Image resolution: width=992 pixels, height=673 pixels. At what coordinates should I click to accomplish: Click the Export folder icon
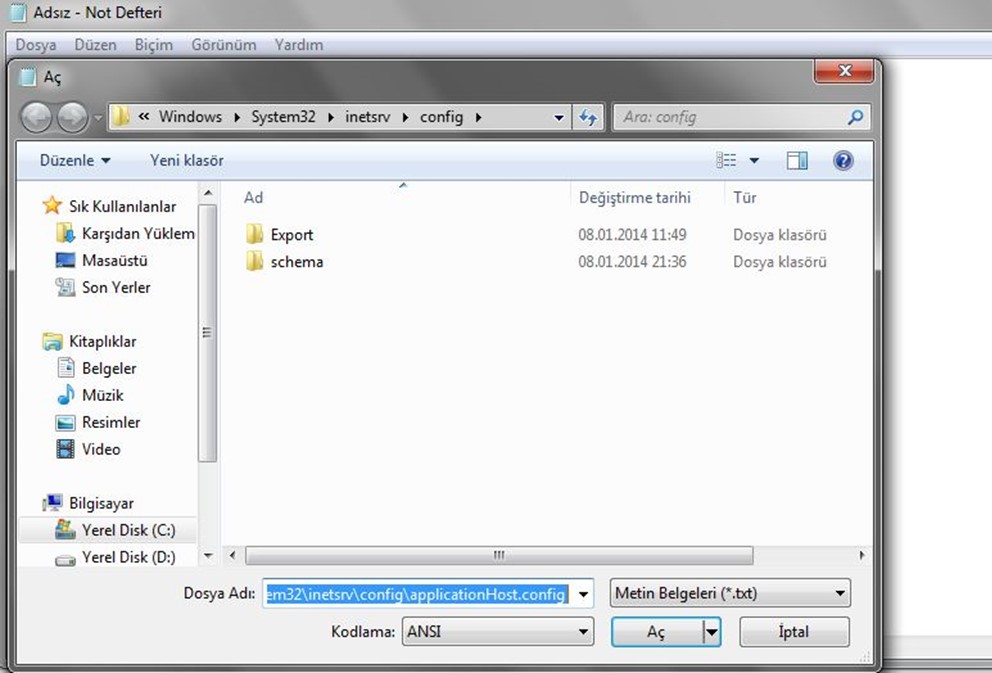click(x=254, y=234)
